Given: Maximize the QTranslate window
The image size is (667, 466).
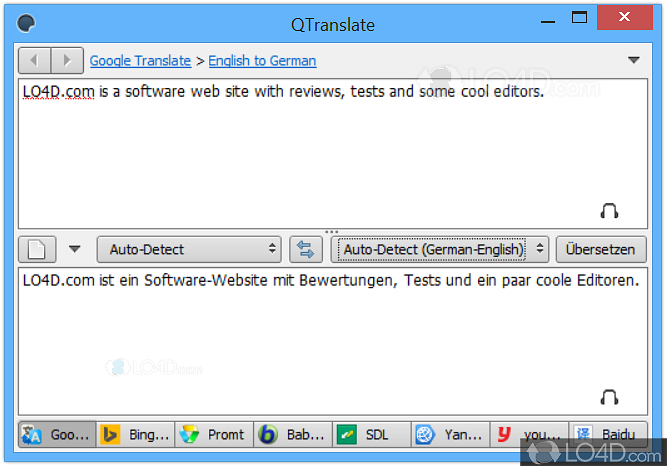Looking at the screenshot, I should click(x=579, y=17).
